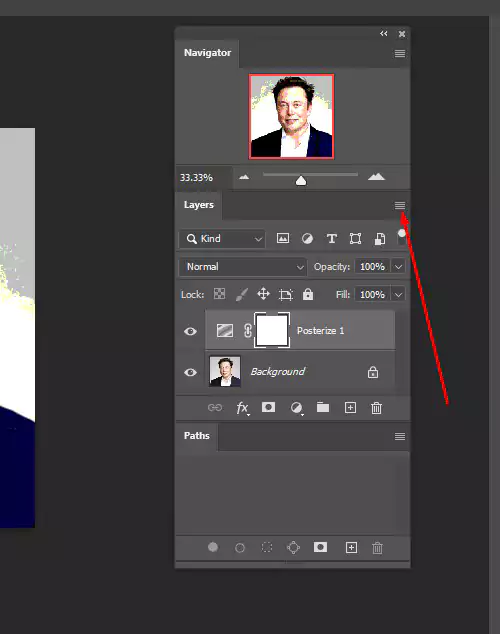Load path as a selection
This screenshot has height=634, width=500.
pos(267,547)
